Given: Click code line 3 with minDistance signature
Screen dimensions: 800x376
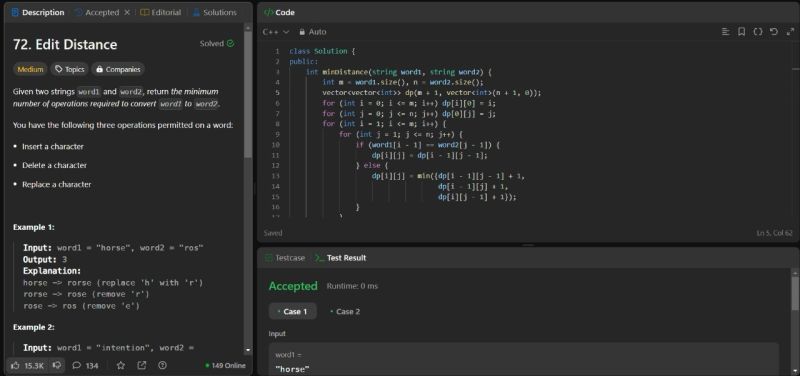Looking at the screenshot, I should tap(398, 72).
